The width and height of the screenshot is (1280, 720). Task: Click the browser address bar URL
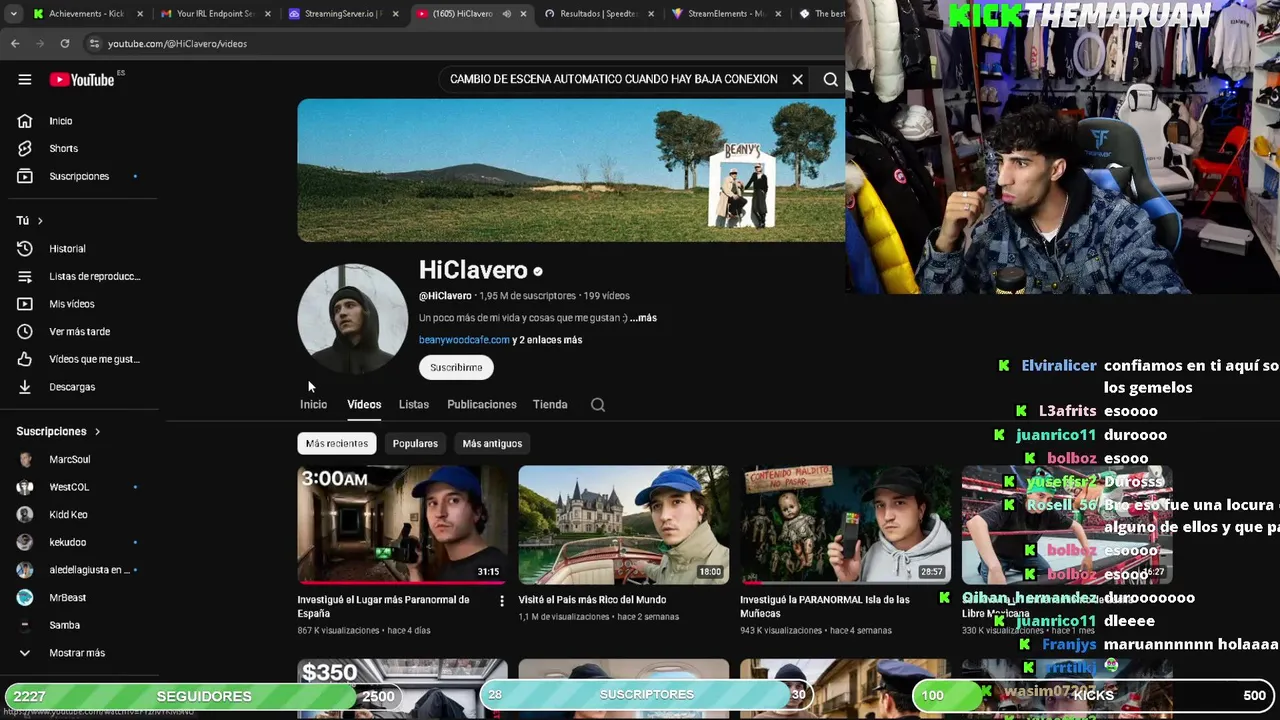click(x=177, y=43)
